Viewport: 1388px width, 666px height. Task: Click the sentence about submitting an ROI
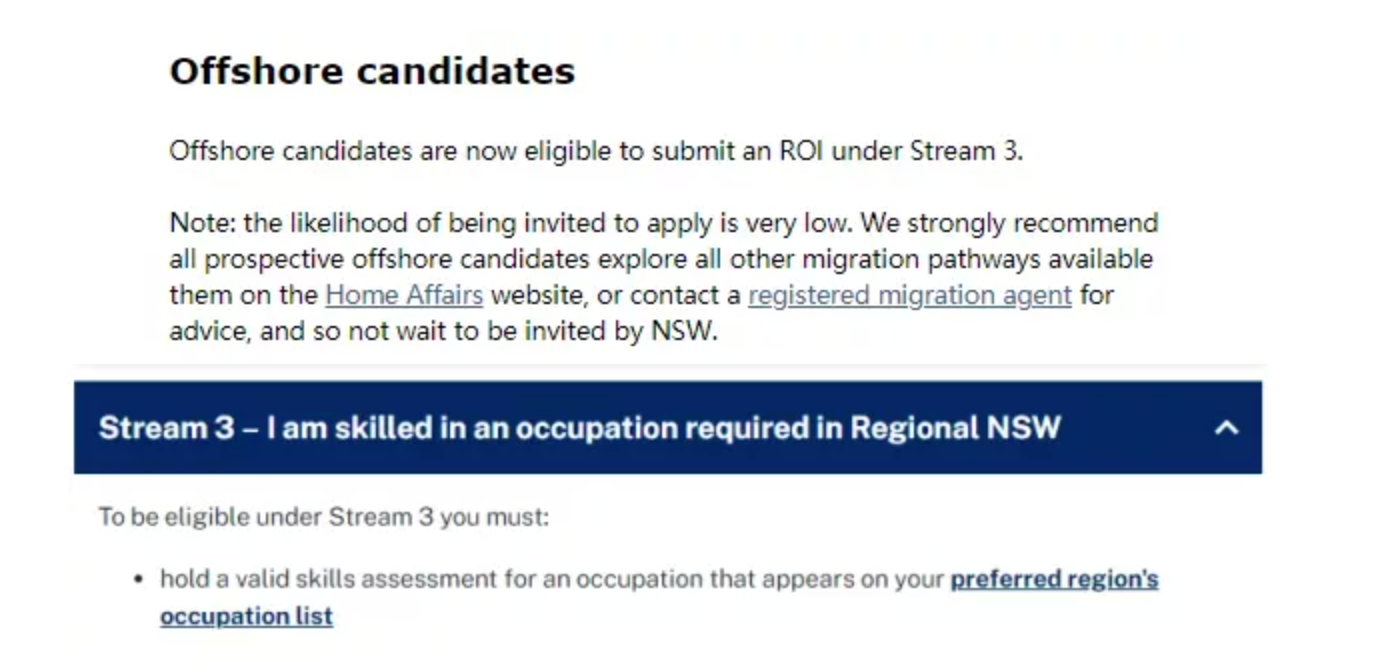coord(596,151)
